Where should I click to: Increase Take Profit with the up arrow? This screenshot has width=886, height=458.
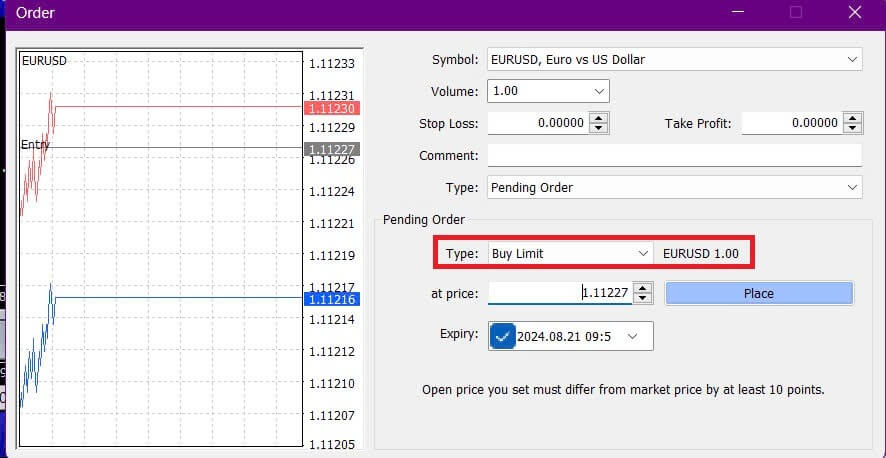point(853,119)
